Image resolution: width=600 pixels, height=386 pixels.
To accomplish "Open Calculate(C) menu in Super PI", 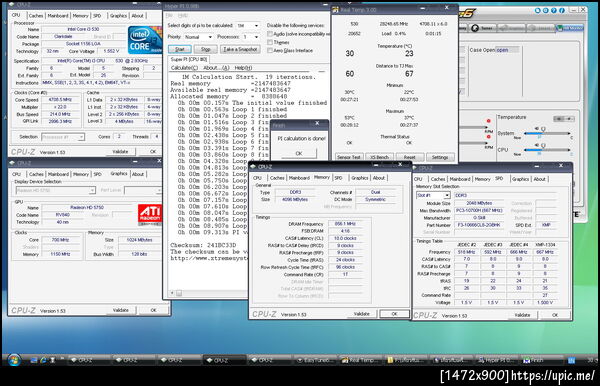I will 184,68.
